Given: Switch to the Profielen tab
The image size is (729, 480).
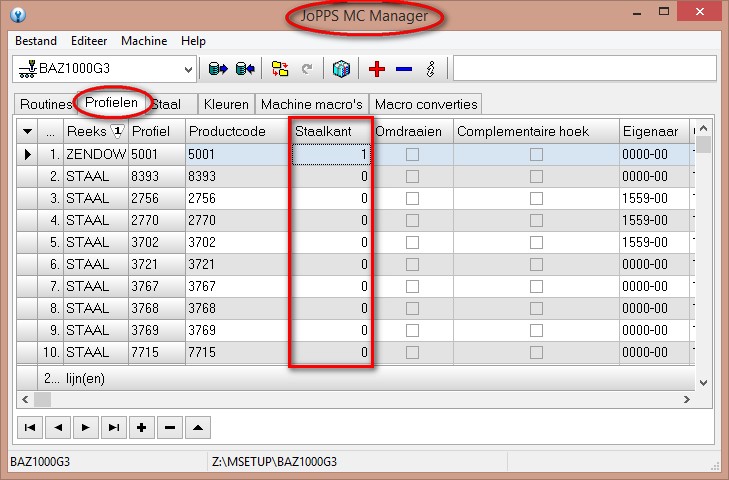Looking at the screenshot, I should point(112,102).
